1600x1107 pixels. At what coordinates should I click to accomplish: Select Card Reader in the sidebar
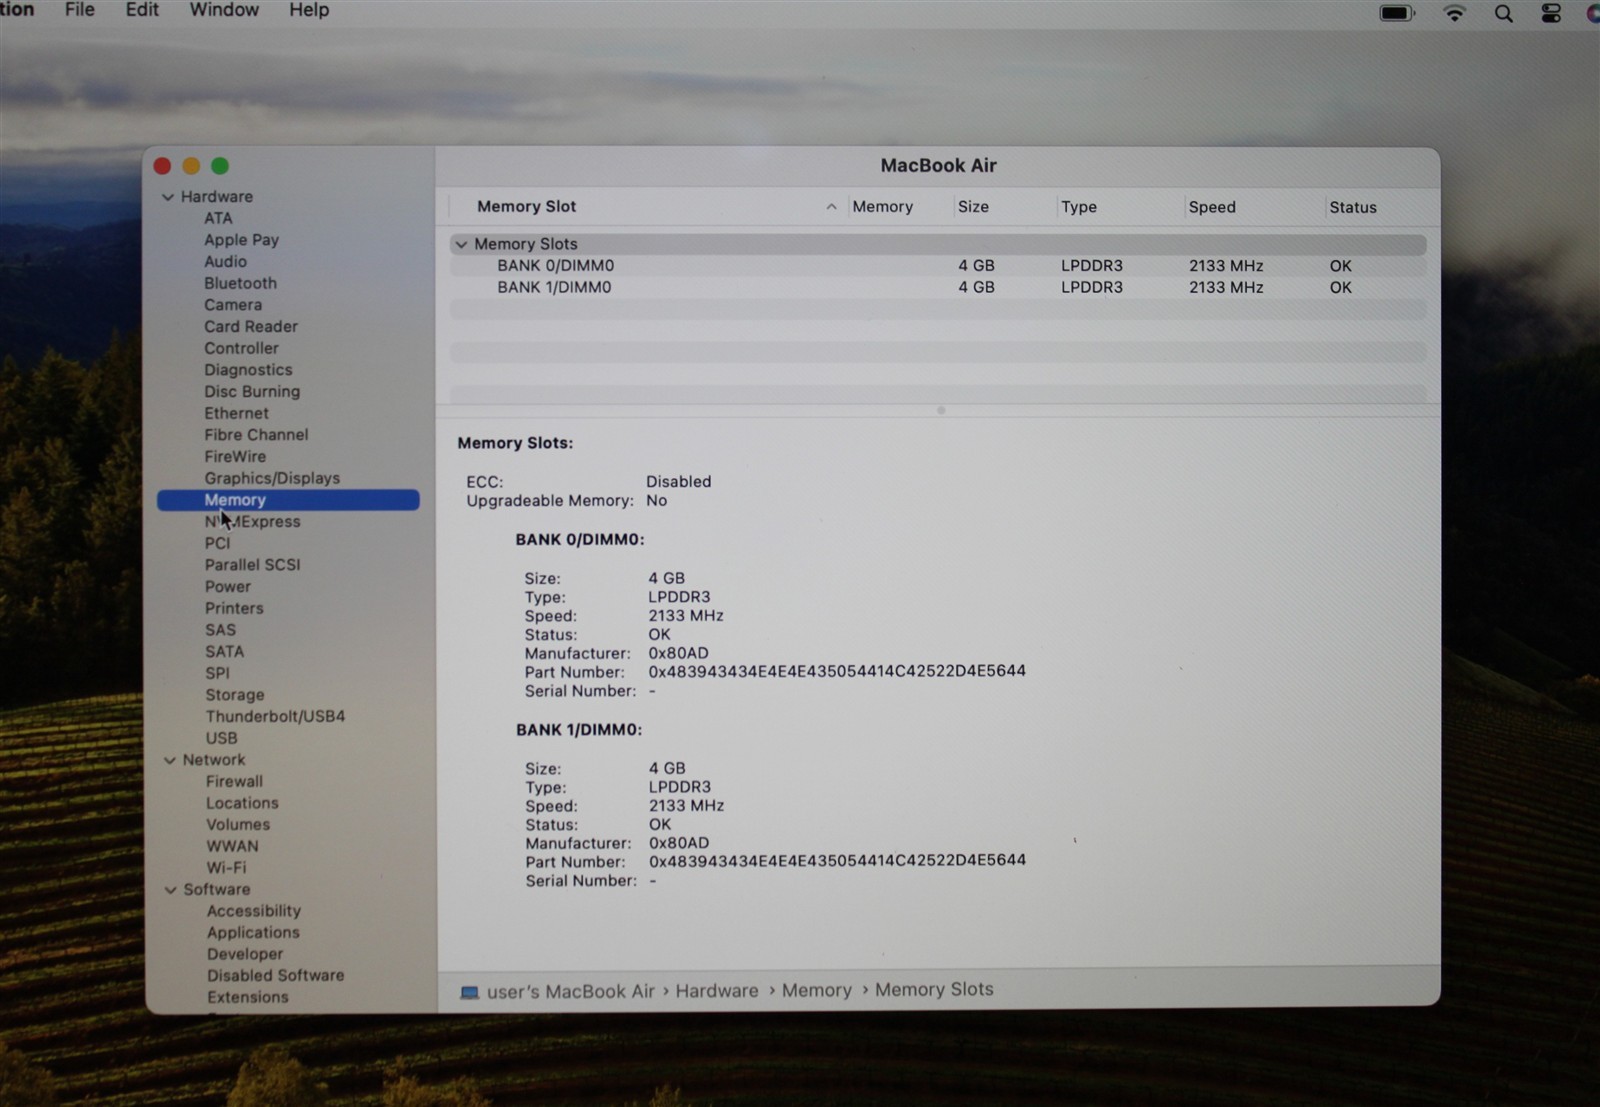pos(251,326)
